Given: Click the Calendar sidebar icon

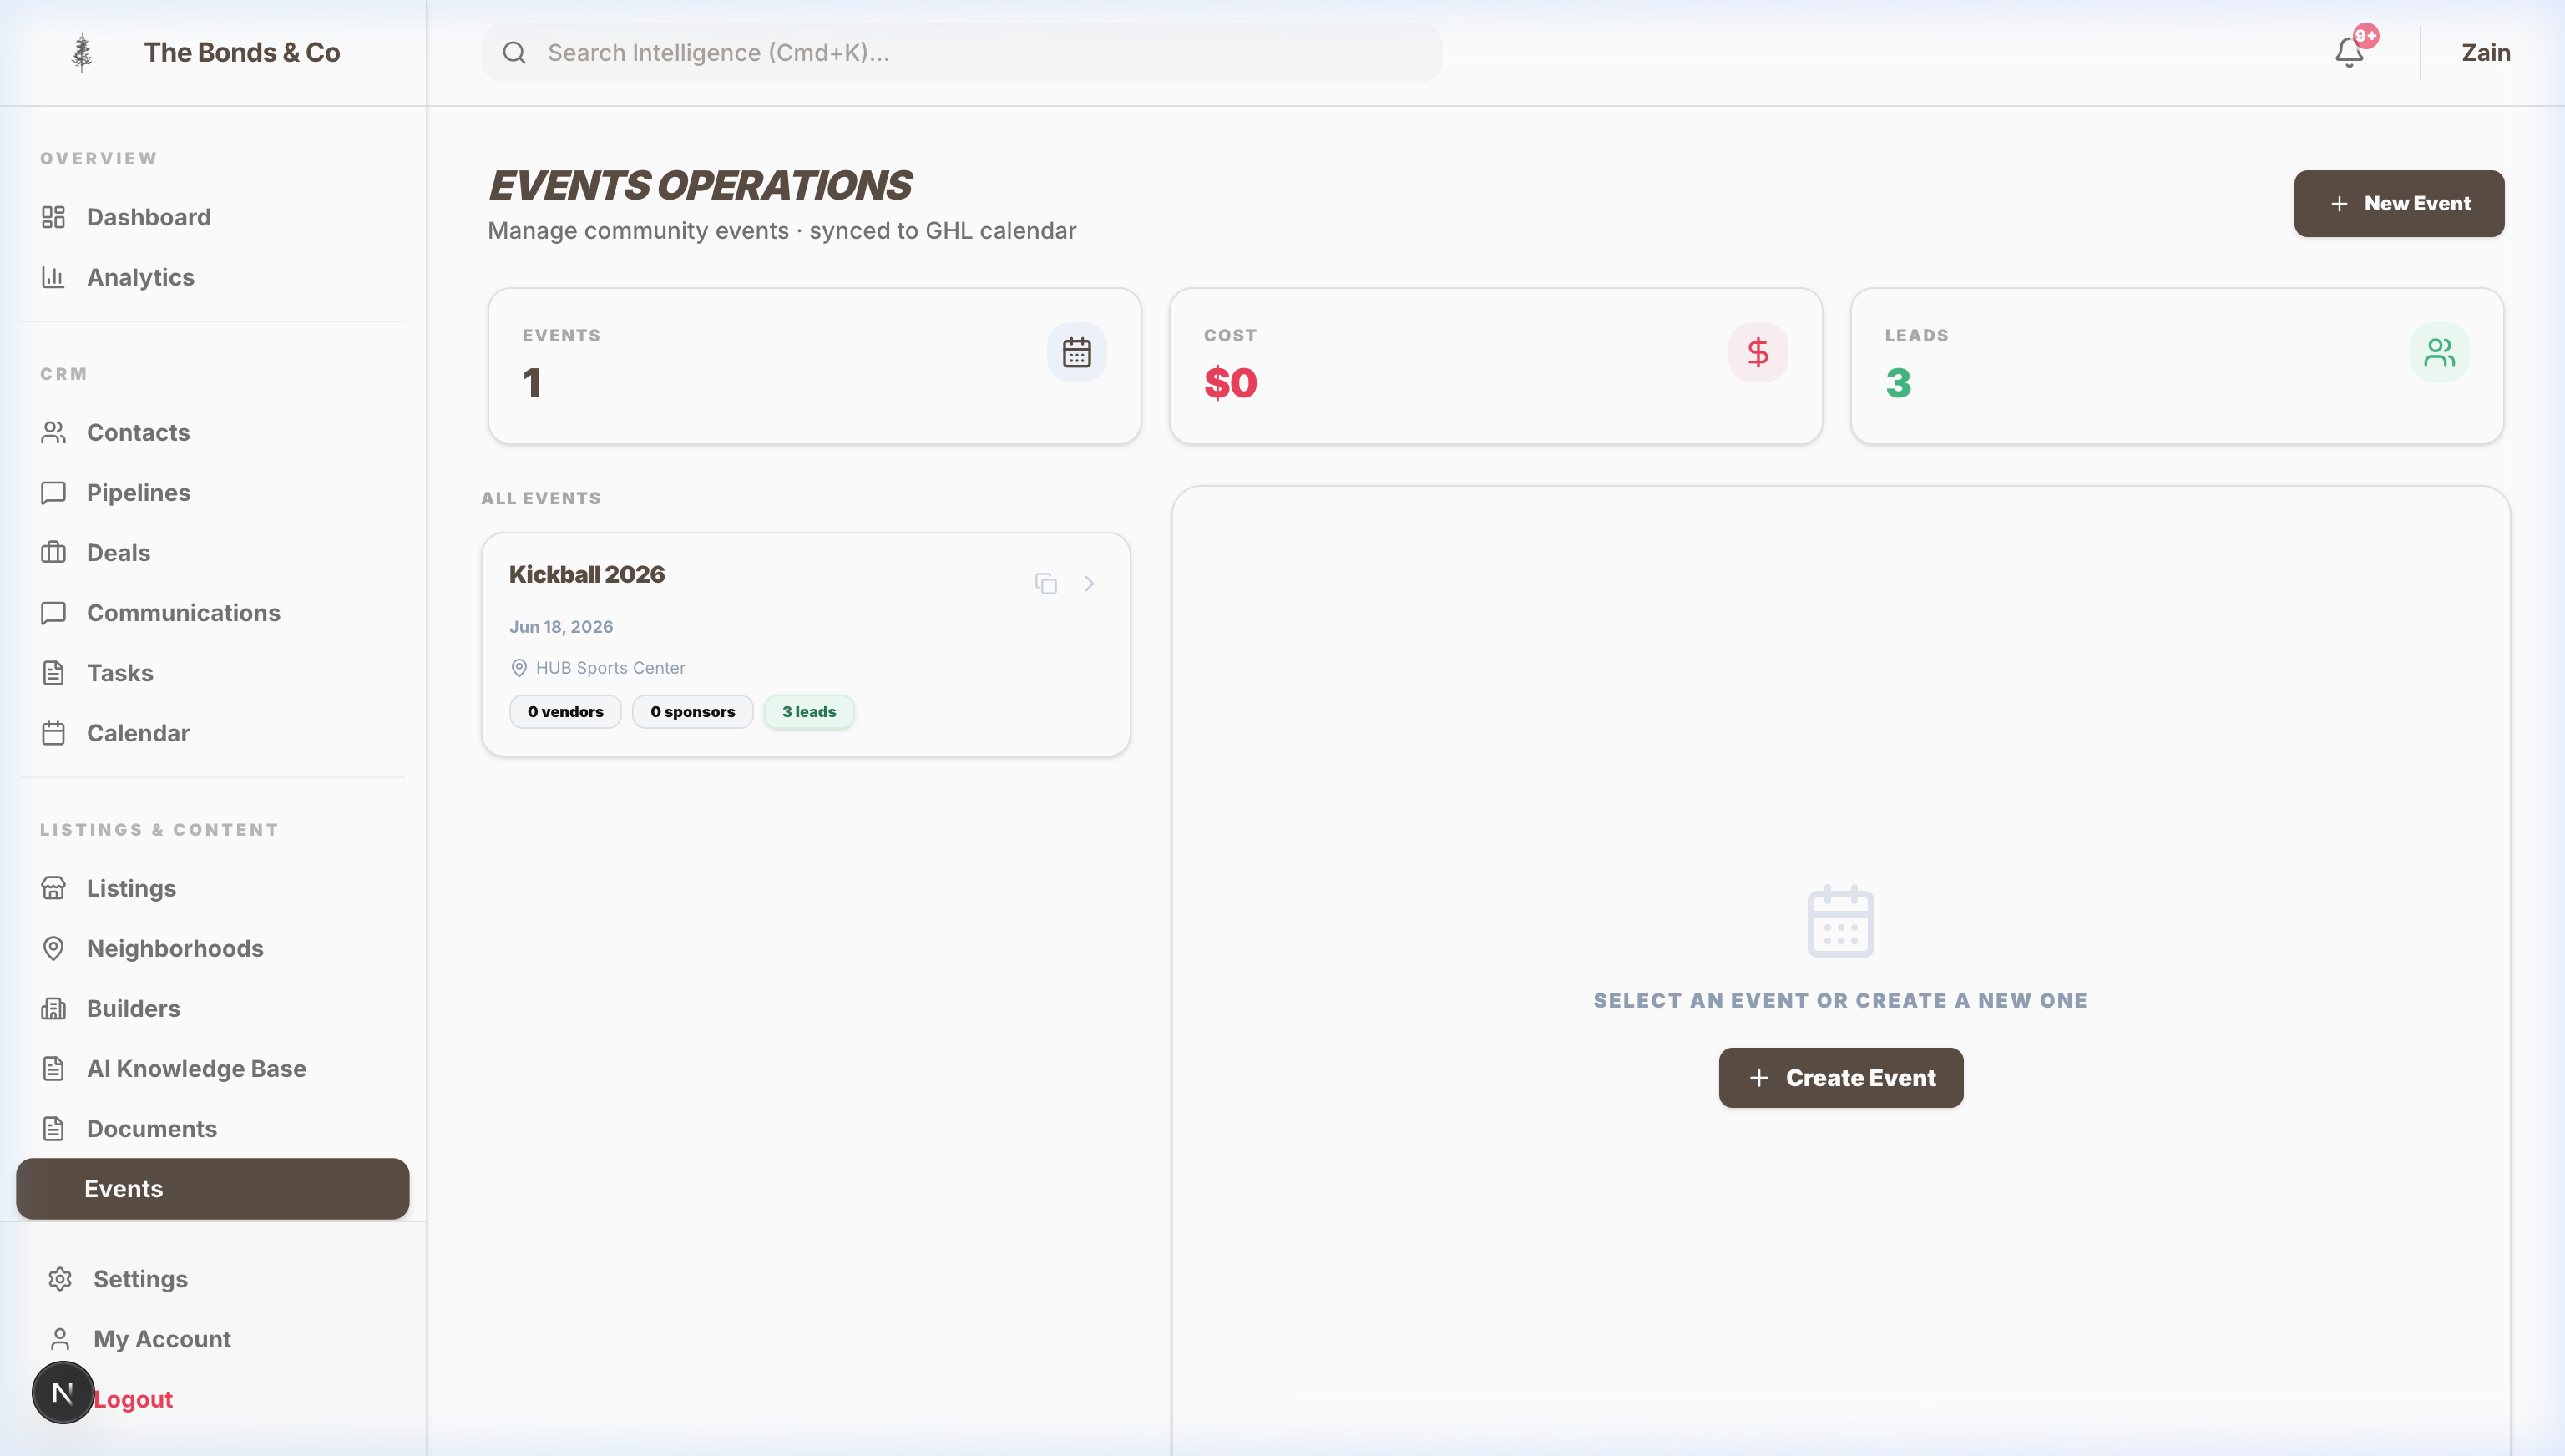Looking at the screenshot, I should tap(53, 732).
